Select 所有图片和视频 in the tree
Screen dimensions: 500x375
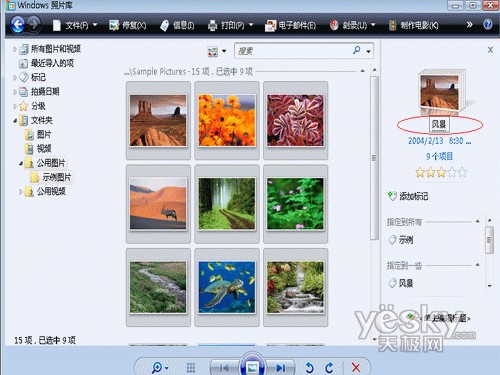(x=56, y=49)
